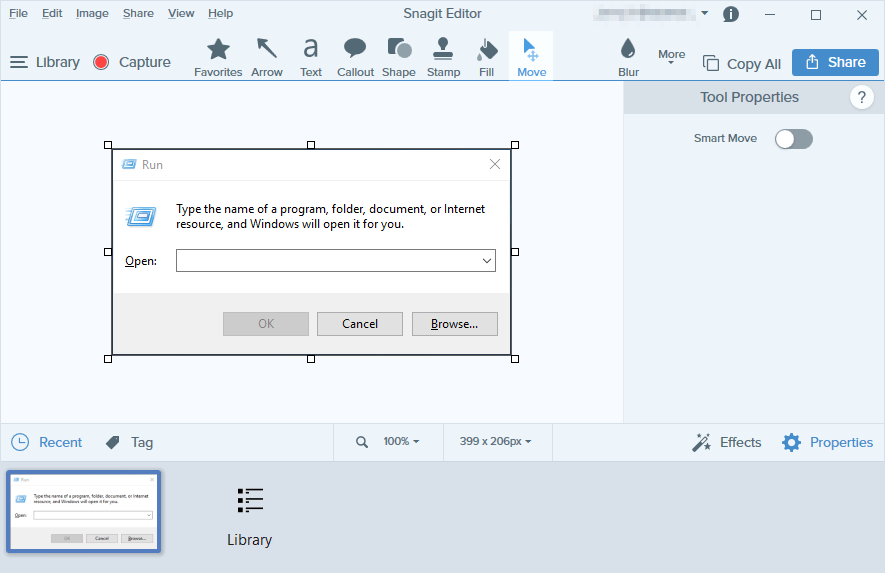Select the Shape tool
885x573 pixels.
point(398,56)
